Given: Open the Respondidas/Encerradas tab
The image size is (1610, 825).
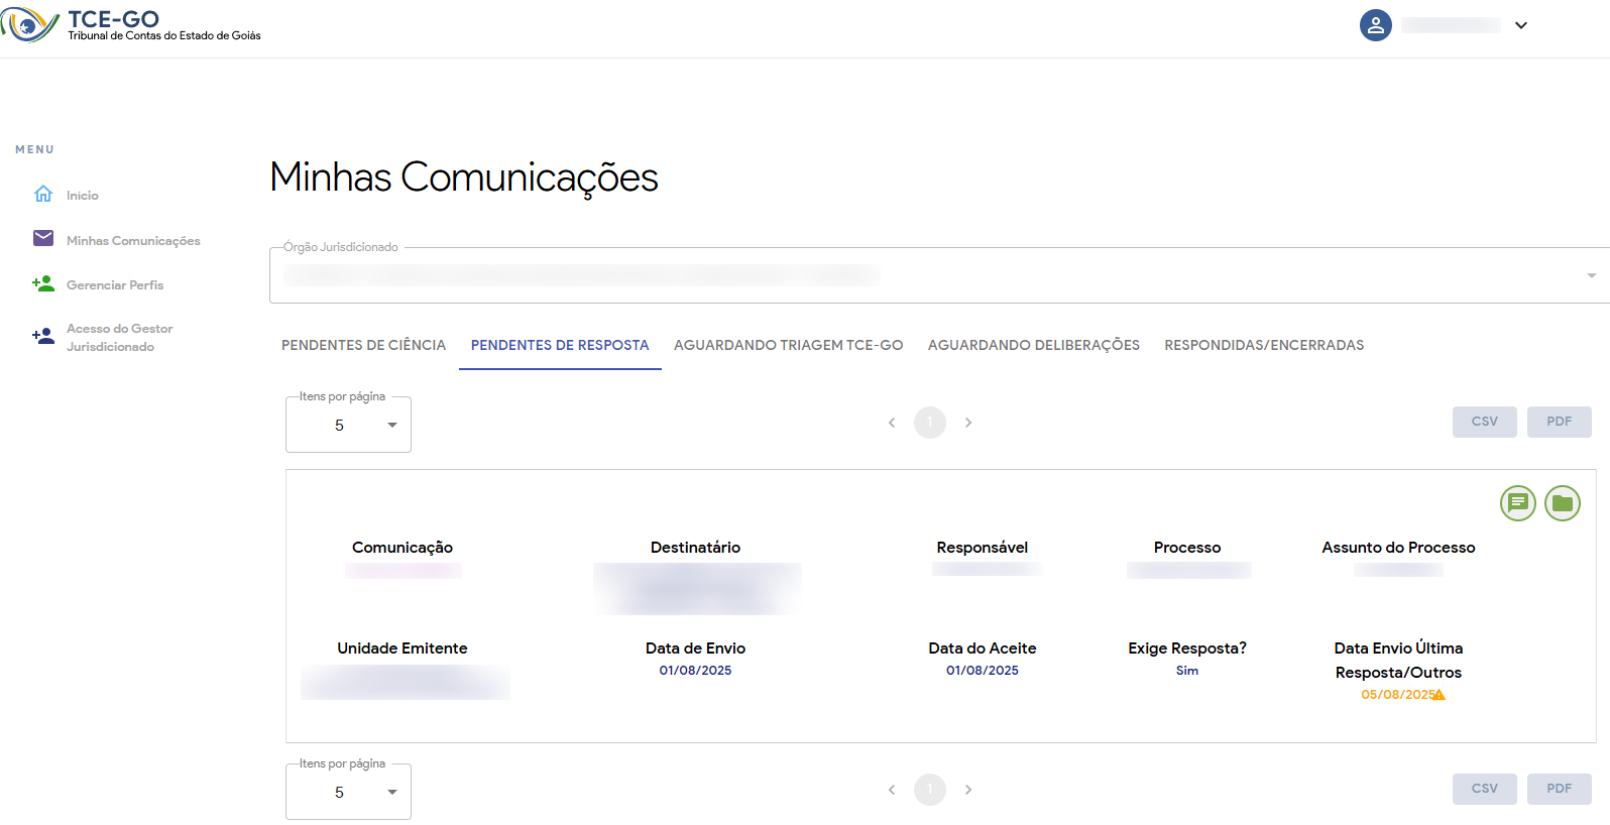Looking at the screenshot, I should 1263,345.
